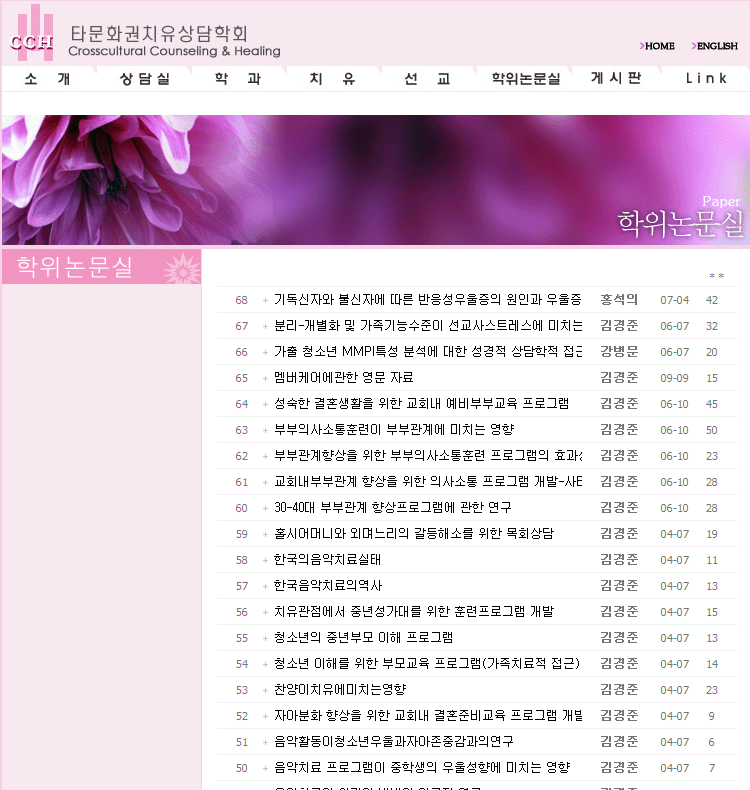Open the Link menu

(x=706, y=79)
